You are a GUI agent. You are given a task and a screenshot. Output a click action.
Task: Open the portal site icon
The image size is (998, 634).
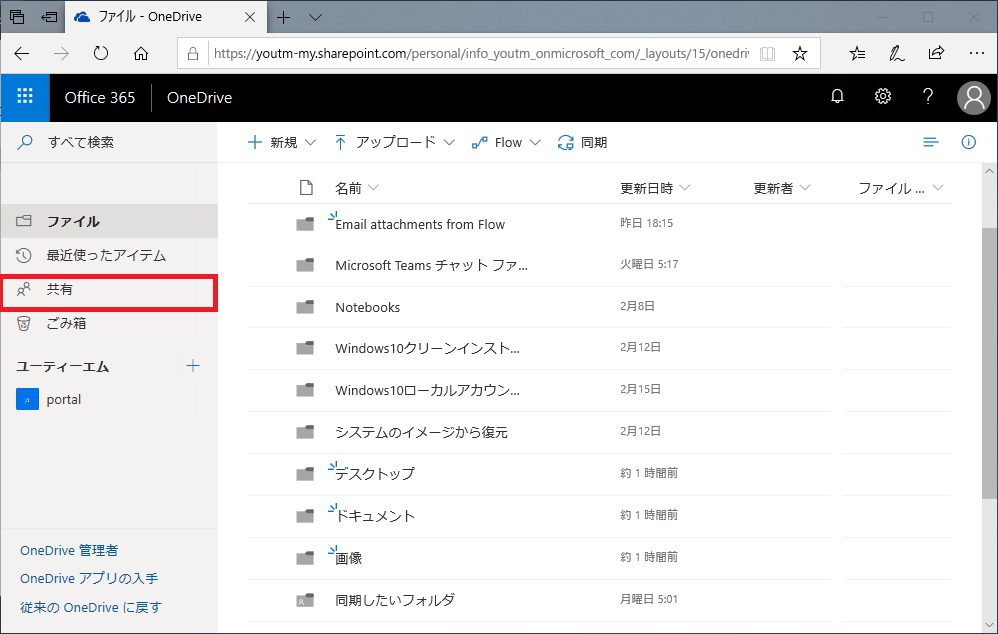[x=27, y=400]
